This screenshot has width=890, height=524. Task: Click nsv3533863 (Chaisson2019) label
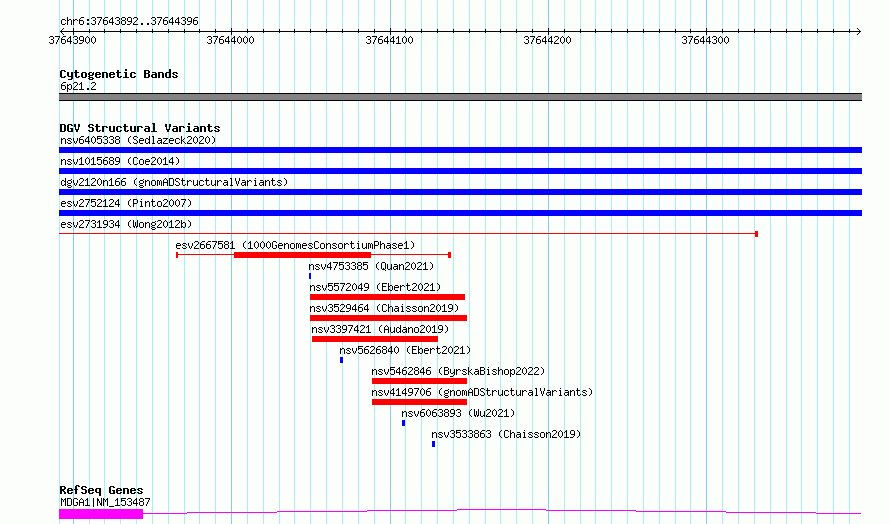pos(506,434)
